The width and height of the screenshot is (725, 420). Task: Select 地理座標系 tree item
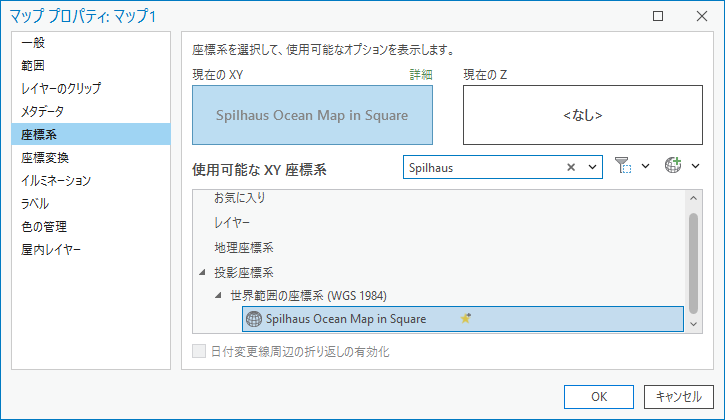244,247
